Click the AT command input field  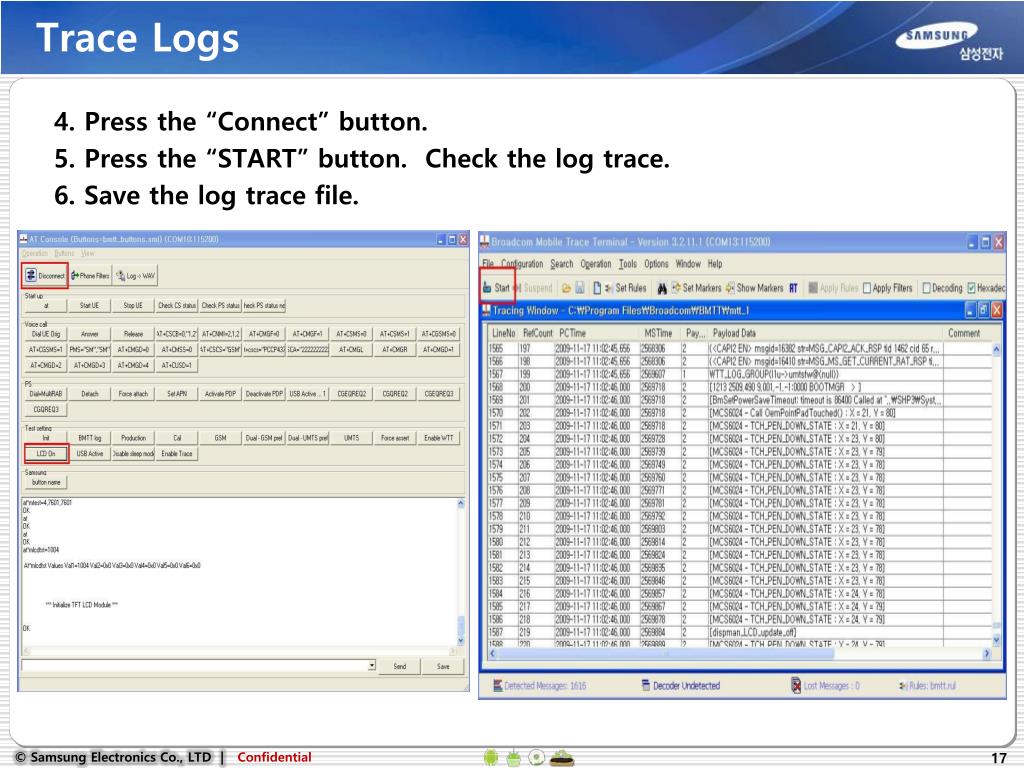tap(195, 665)
